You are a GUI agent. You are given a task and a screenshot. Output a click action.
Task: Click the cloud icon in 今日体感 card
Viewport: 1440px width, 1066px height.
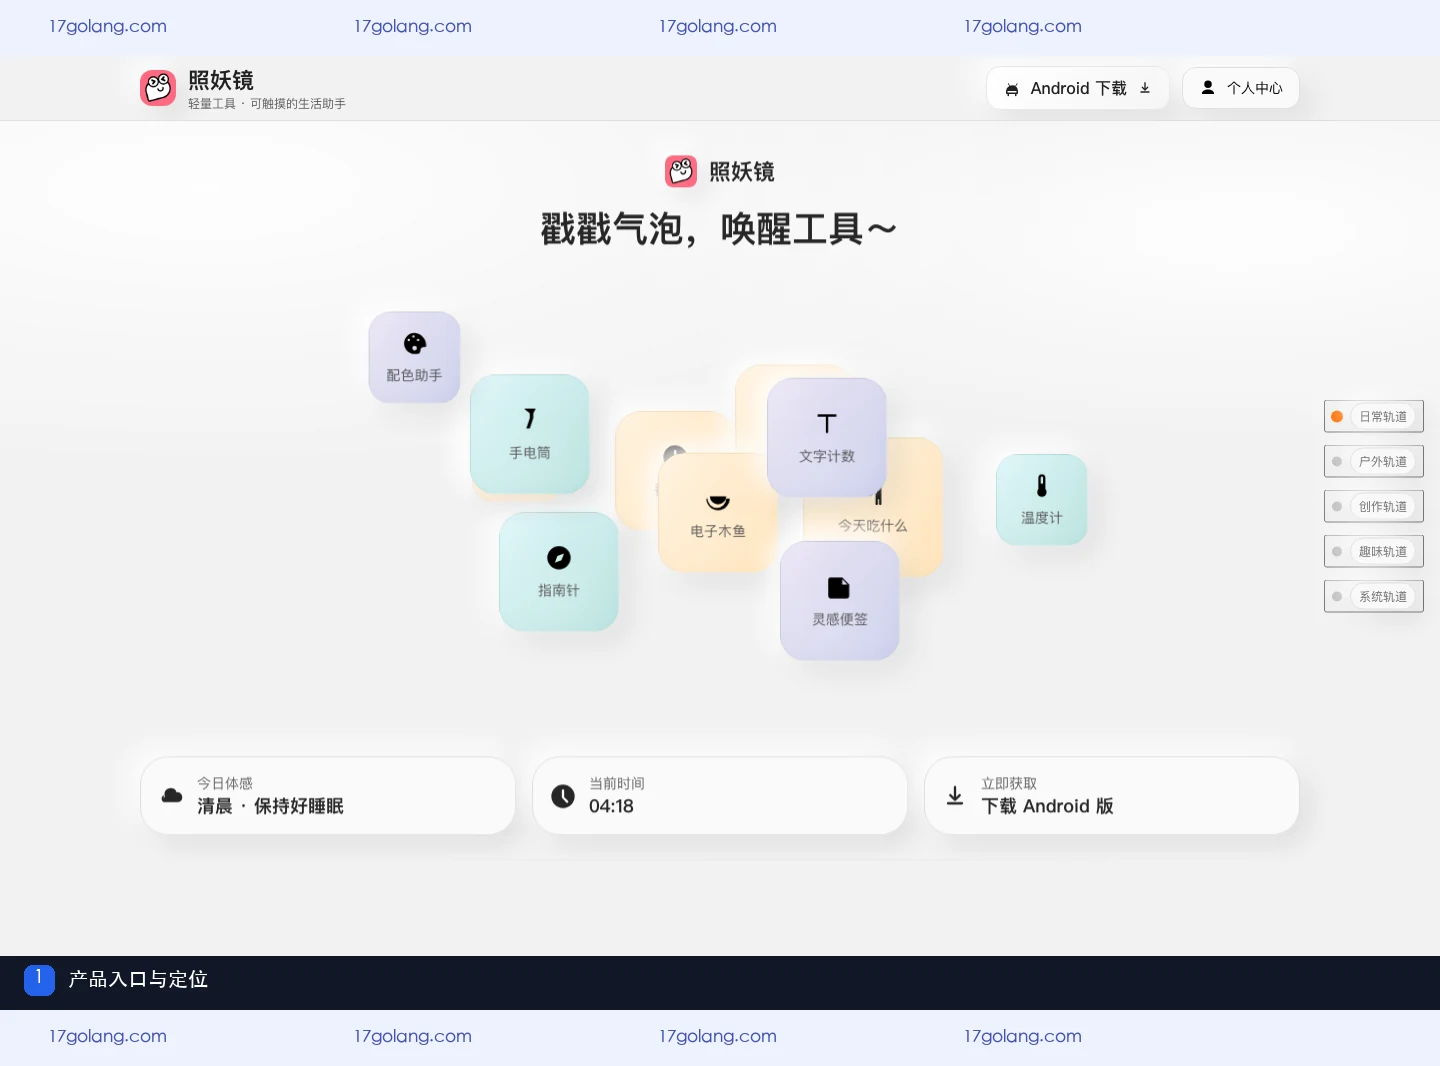tap(172, 796)
